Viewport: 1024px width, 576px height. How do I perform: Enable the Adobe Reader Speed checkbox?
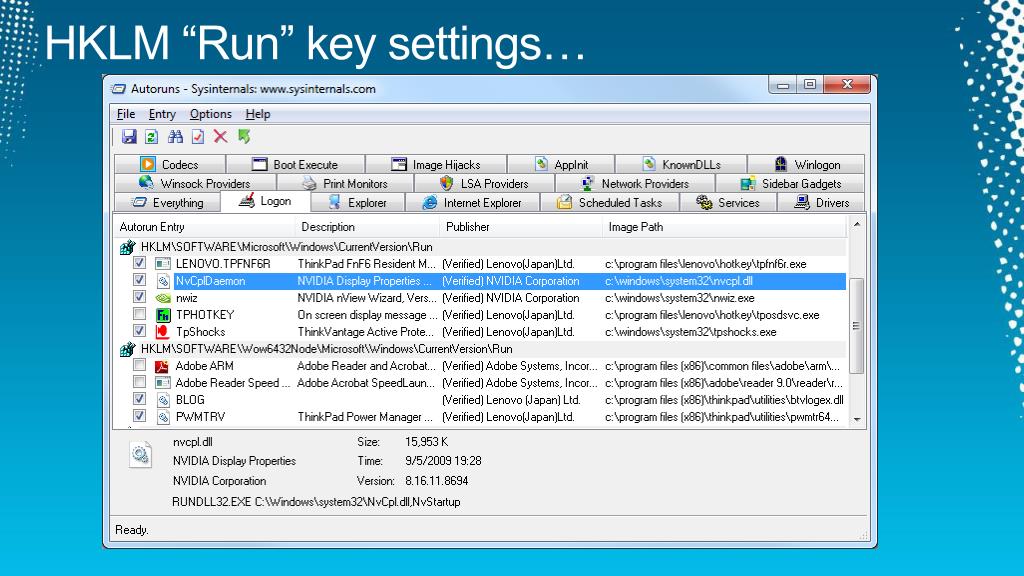click(x=139, y=381)
